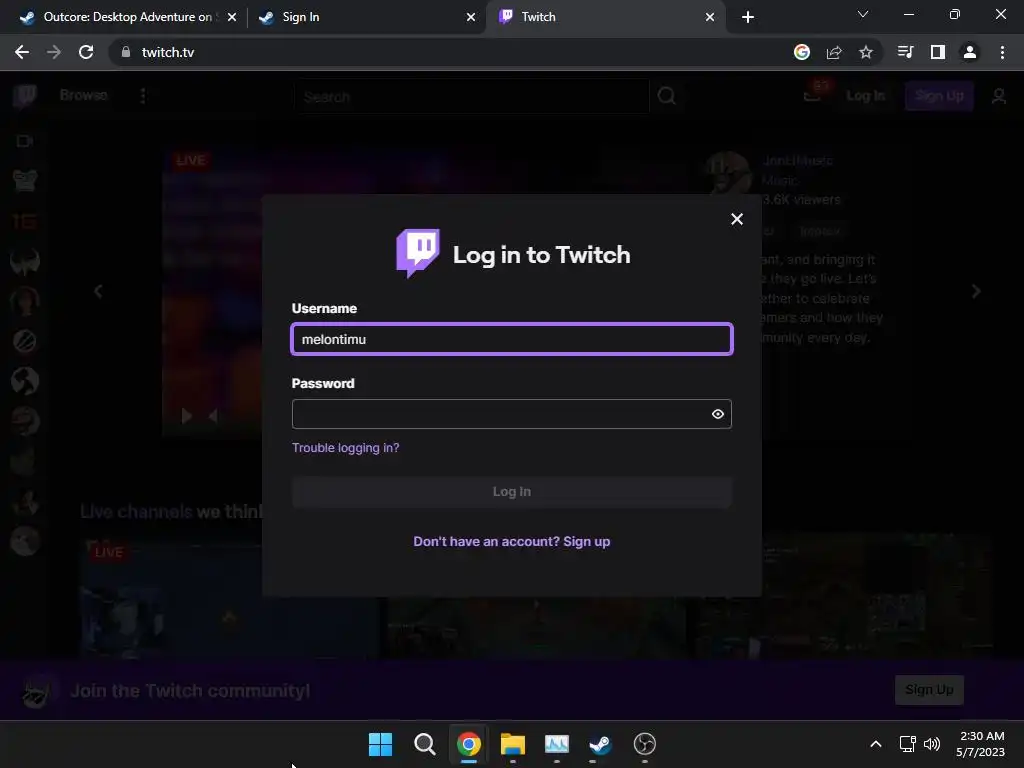Screen dimensions: 1024x768
Task: Close the Sign In tab
Action: tap(471, 17)
